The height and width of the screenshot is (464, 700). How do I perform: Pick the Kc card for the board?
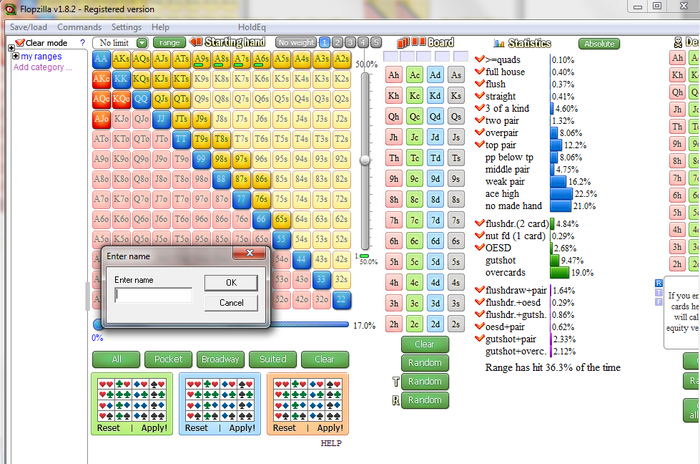coord(415,96)
